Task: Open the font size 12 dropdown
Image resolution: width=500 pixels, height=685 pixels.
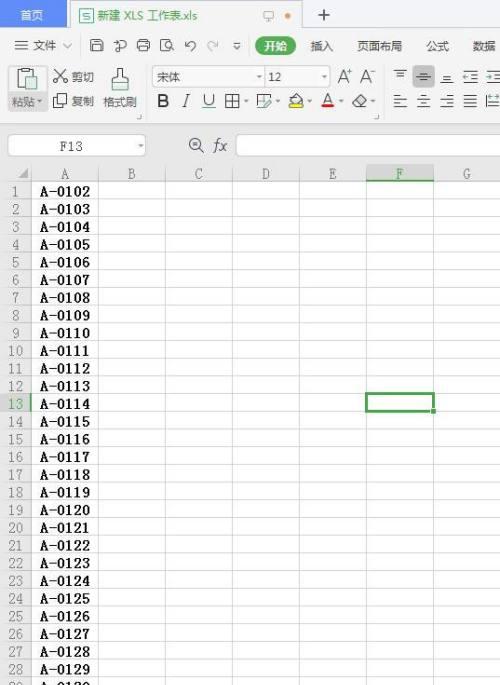Action: (324, 77)
